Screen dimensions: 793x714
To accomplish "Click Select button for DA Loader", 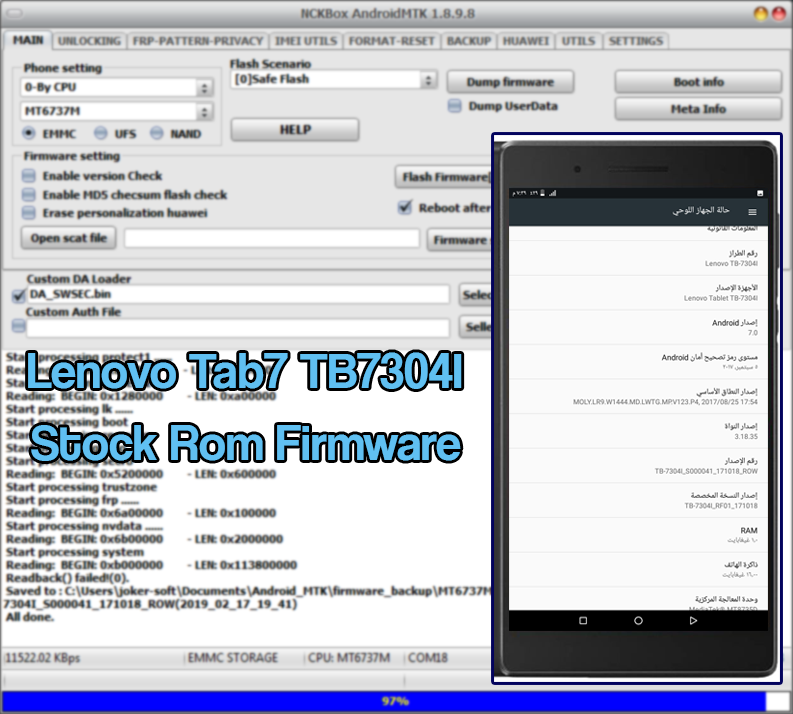I will point(475,295).
